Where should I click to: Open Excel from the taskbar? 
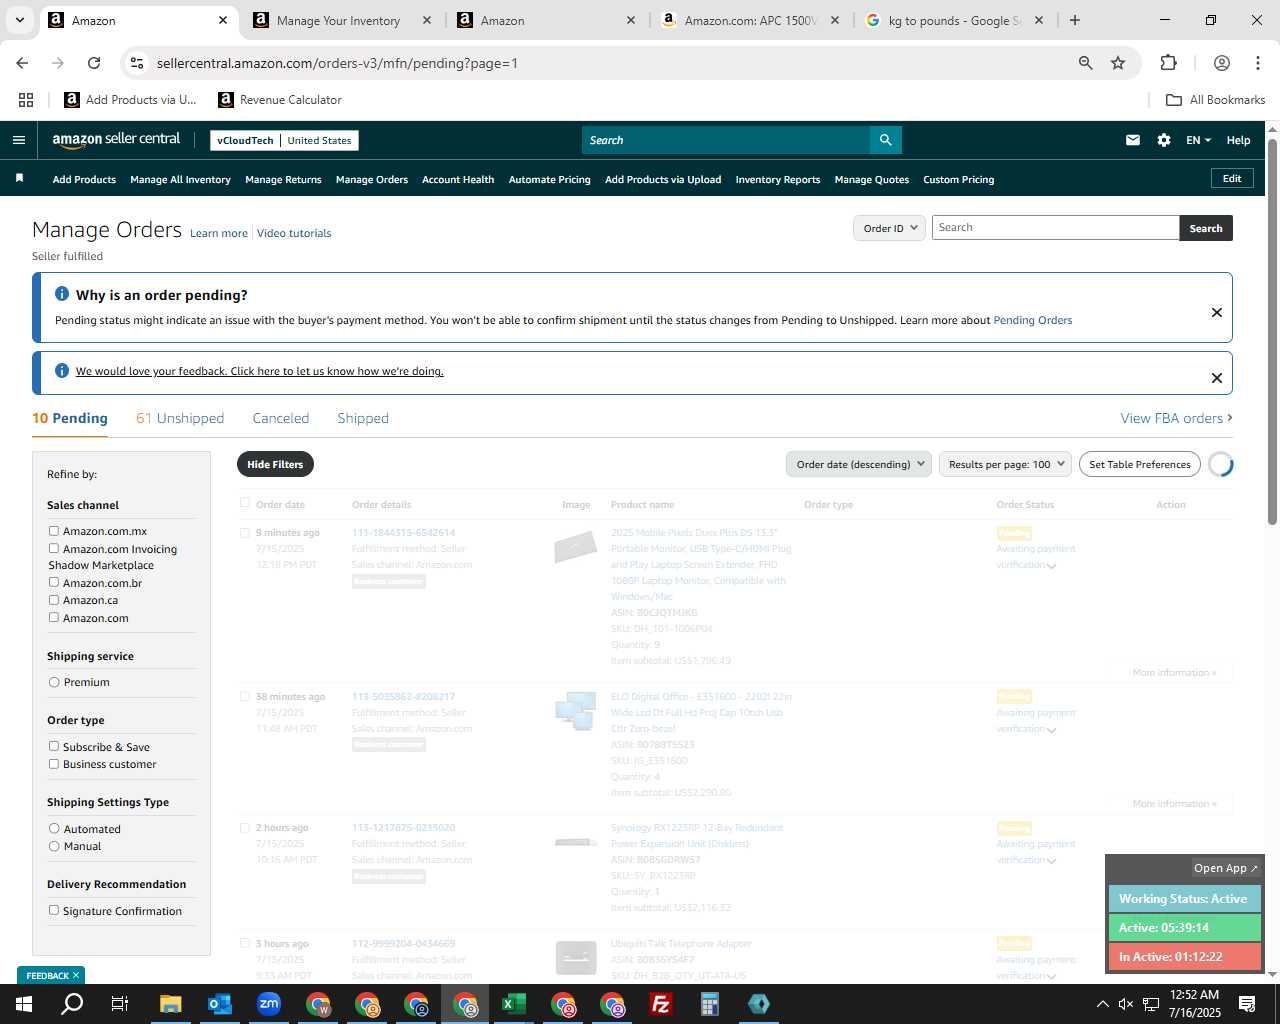[x=514, y=1004]
